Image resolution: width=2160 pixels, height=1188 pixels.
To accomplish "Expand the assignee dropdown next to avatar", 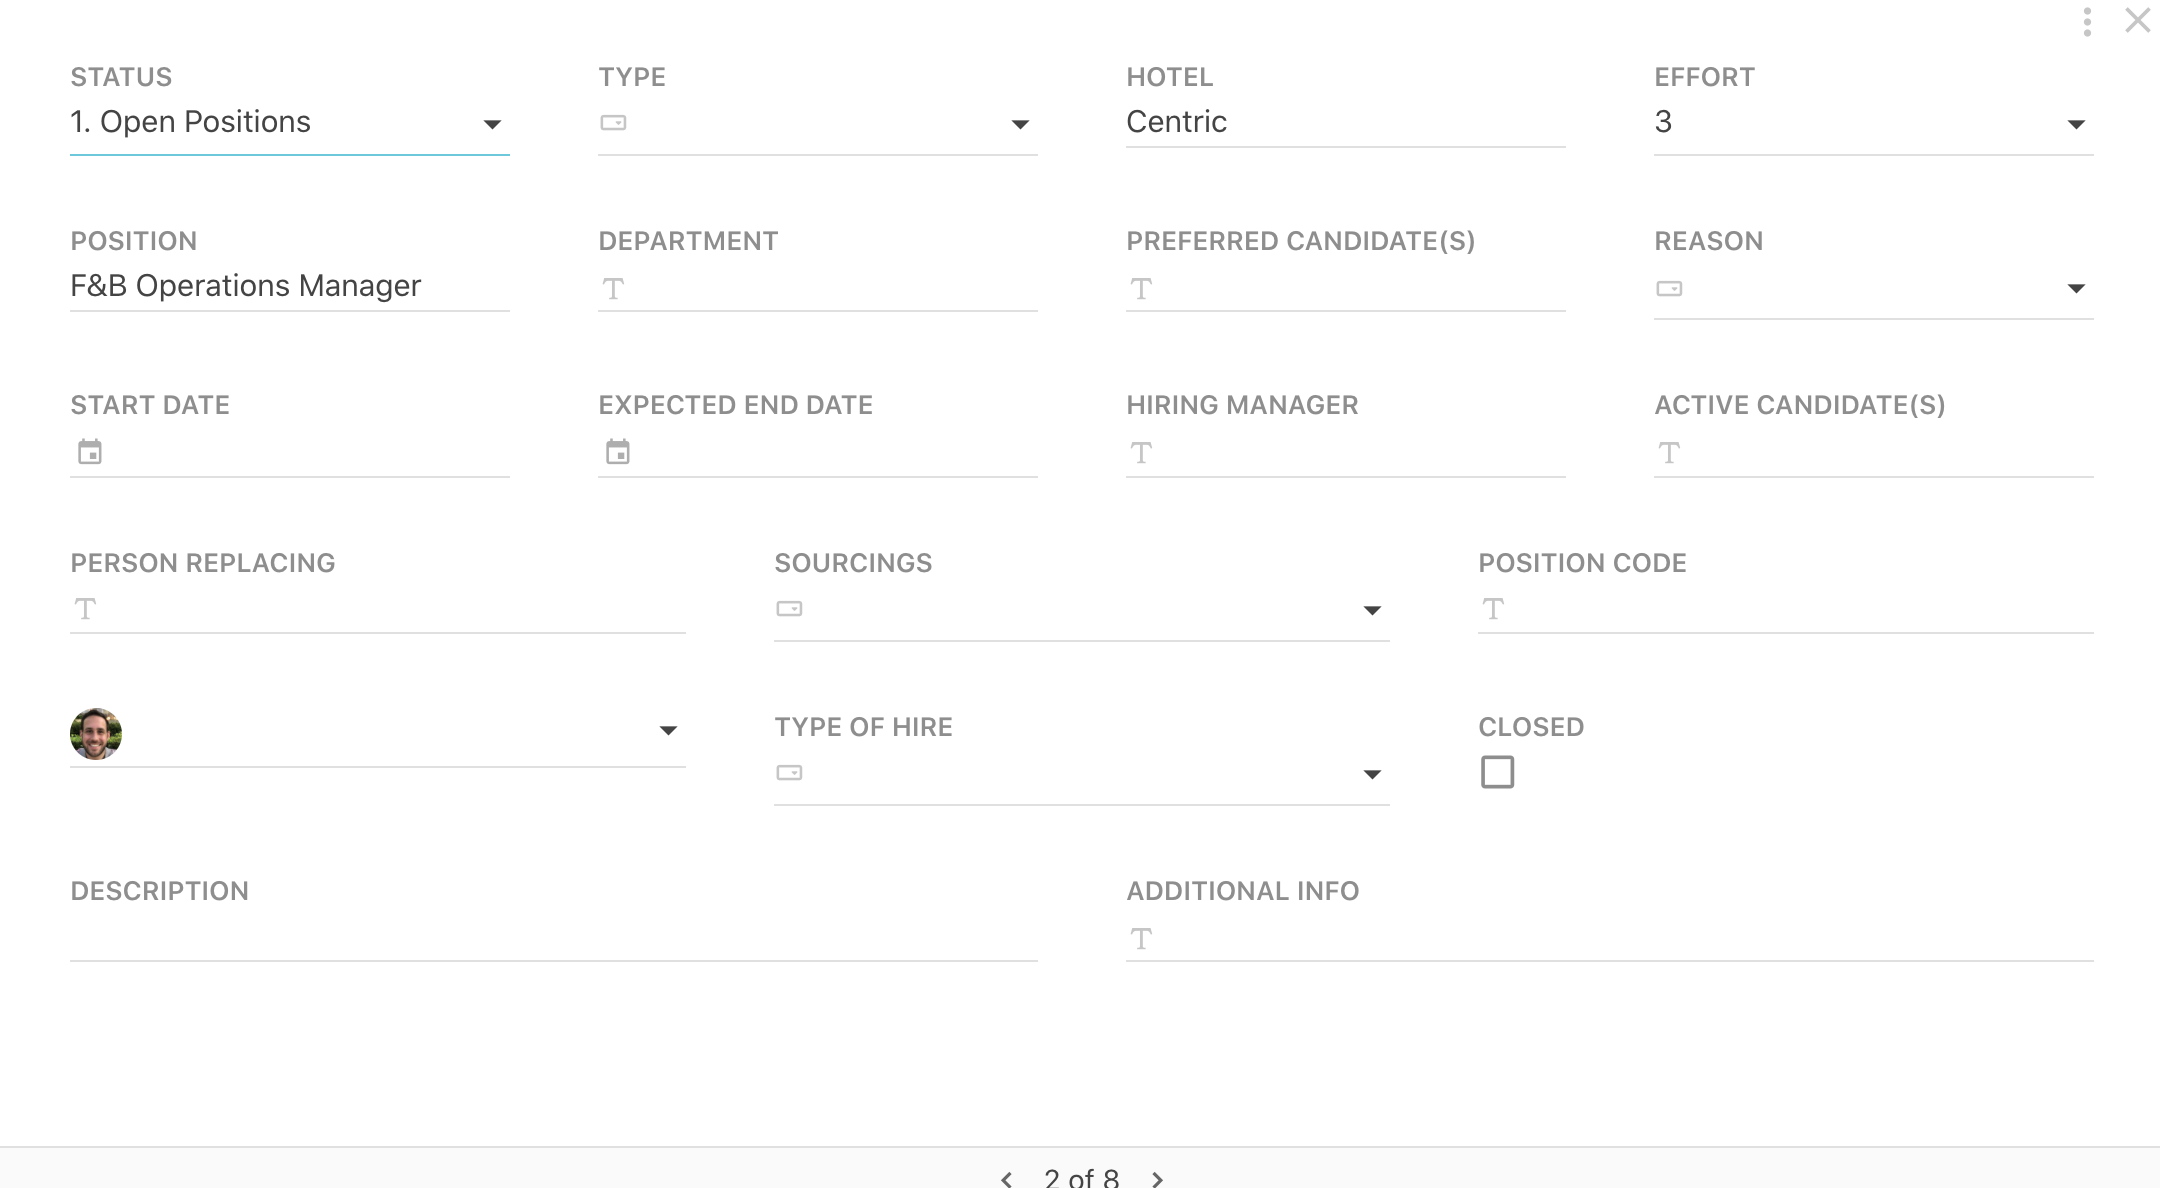I will [668, 730].
